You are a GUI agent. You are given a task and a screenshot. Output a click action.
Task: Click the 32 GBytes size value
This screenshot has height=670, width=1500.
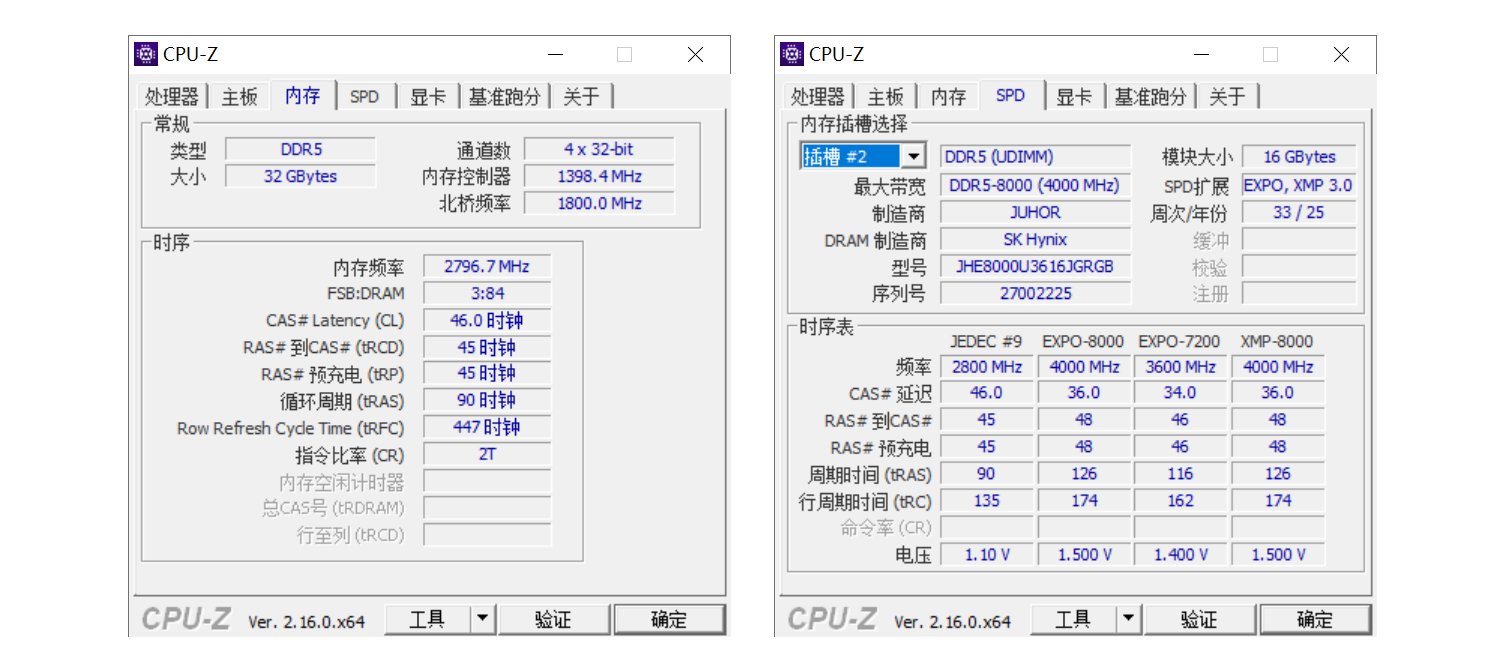pyautogui.click(x=301, y=177)
